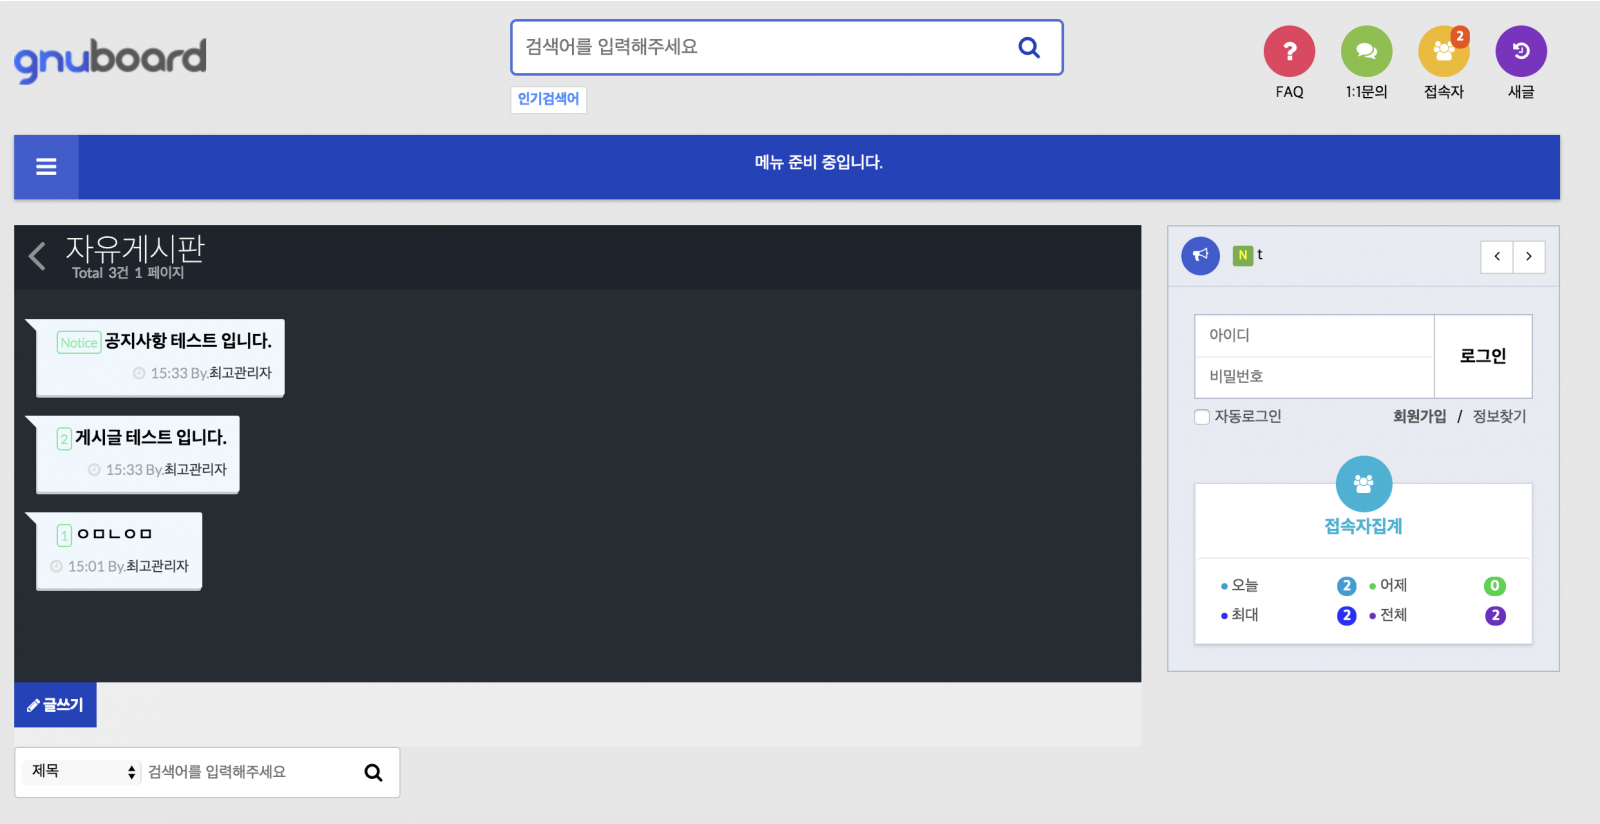Open the 1:1문의 chat icon

click(1366, 51)
